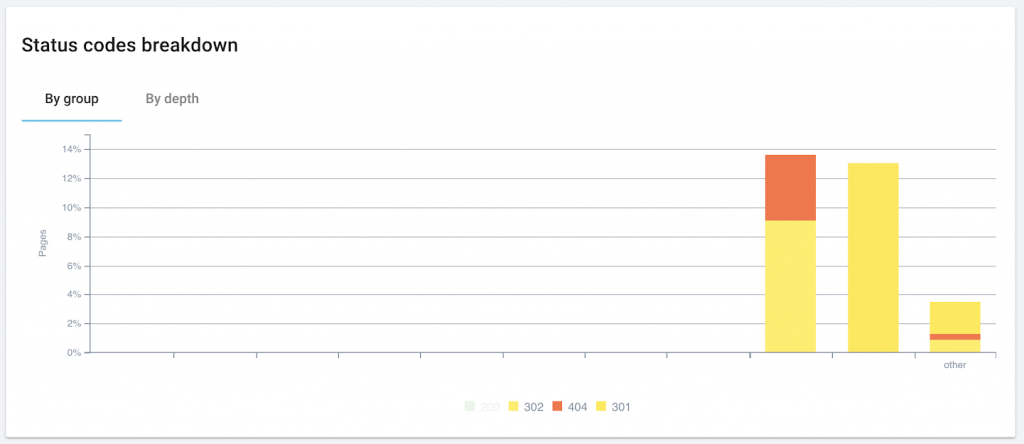Click the orange 404 legend square
1024x444 pixels.
[x=556, y=407]
